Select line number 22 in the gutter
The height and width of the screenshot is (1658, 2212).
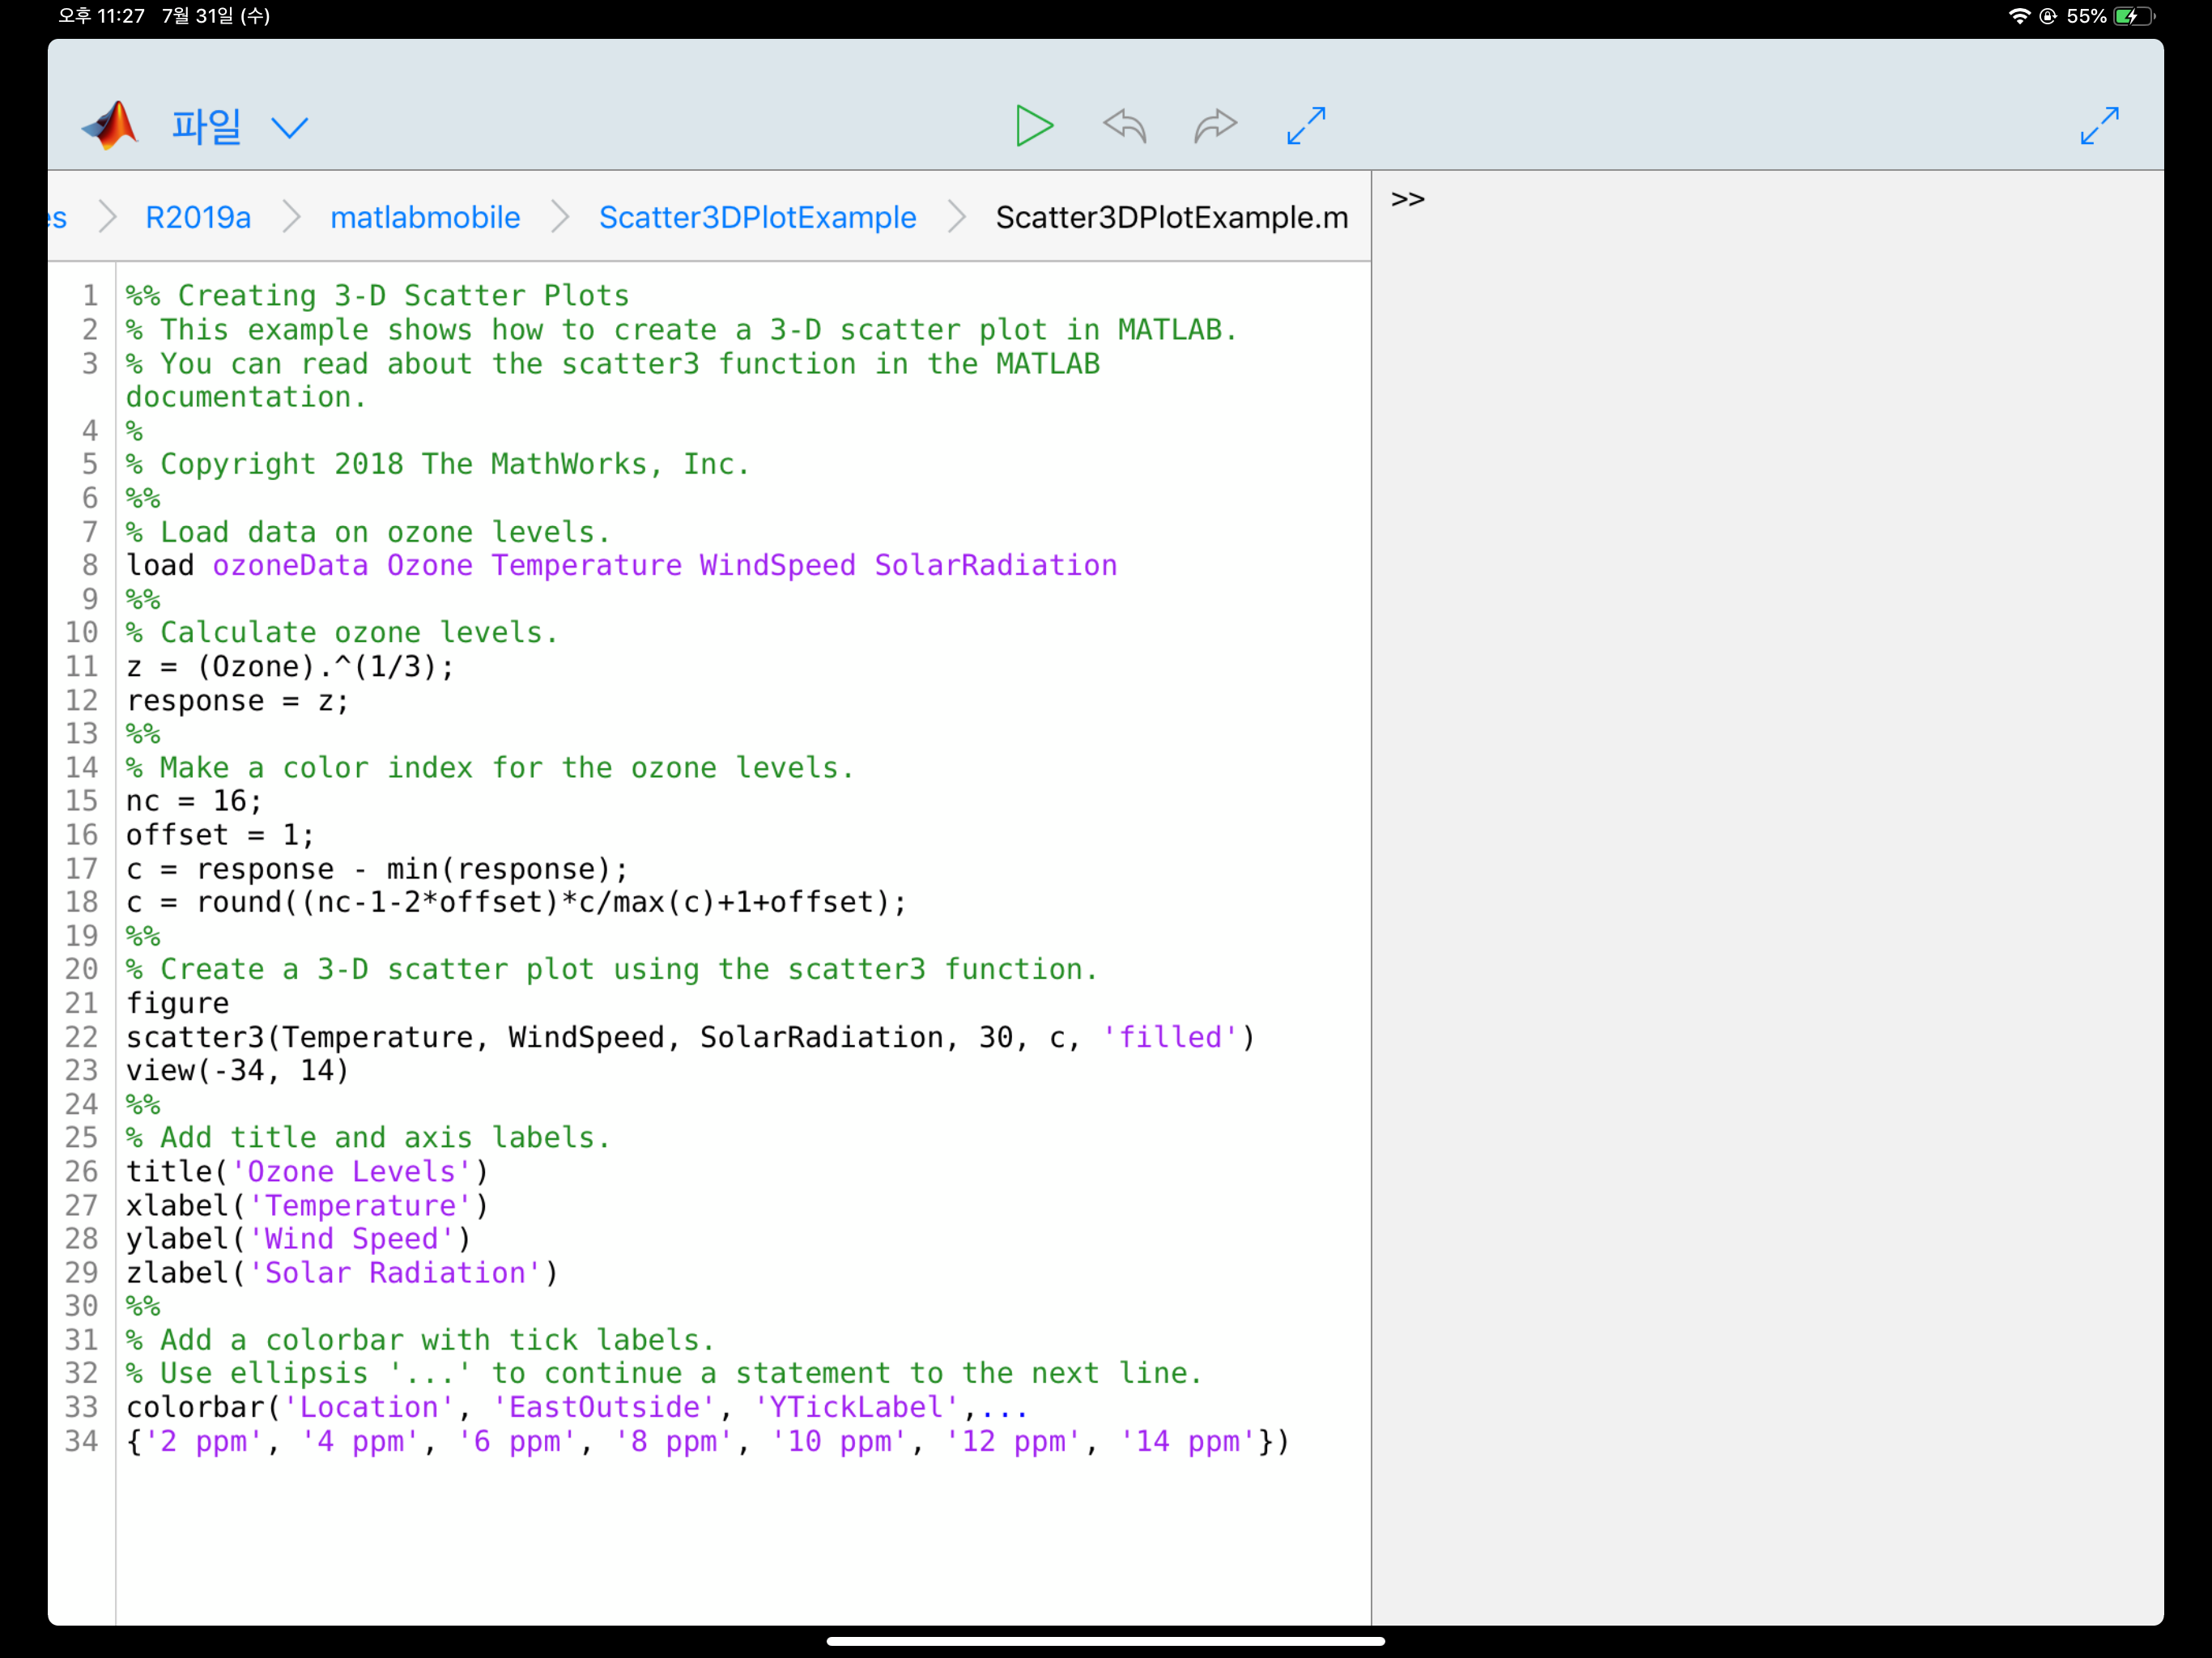(x=82, y=1037)
